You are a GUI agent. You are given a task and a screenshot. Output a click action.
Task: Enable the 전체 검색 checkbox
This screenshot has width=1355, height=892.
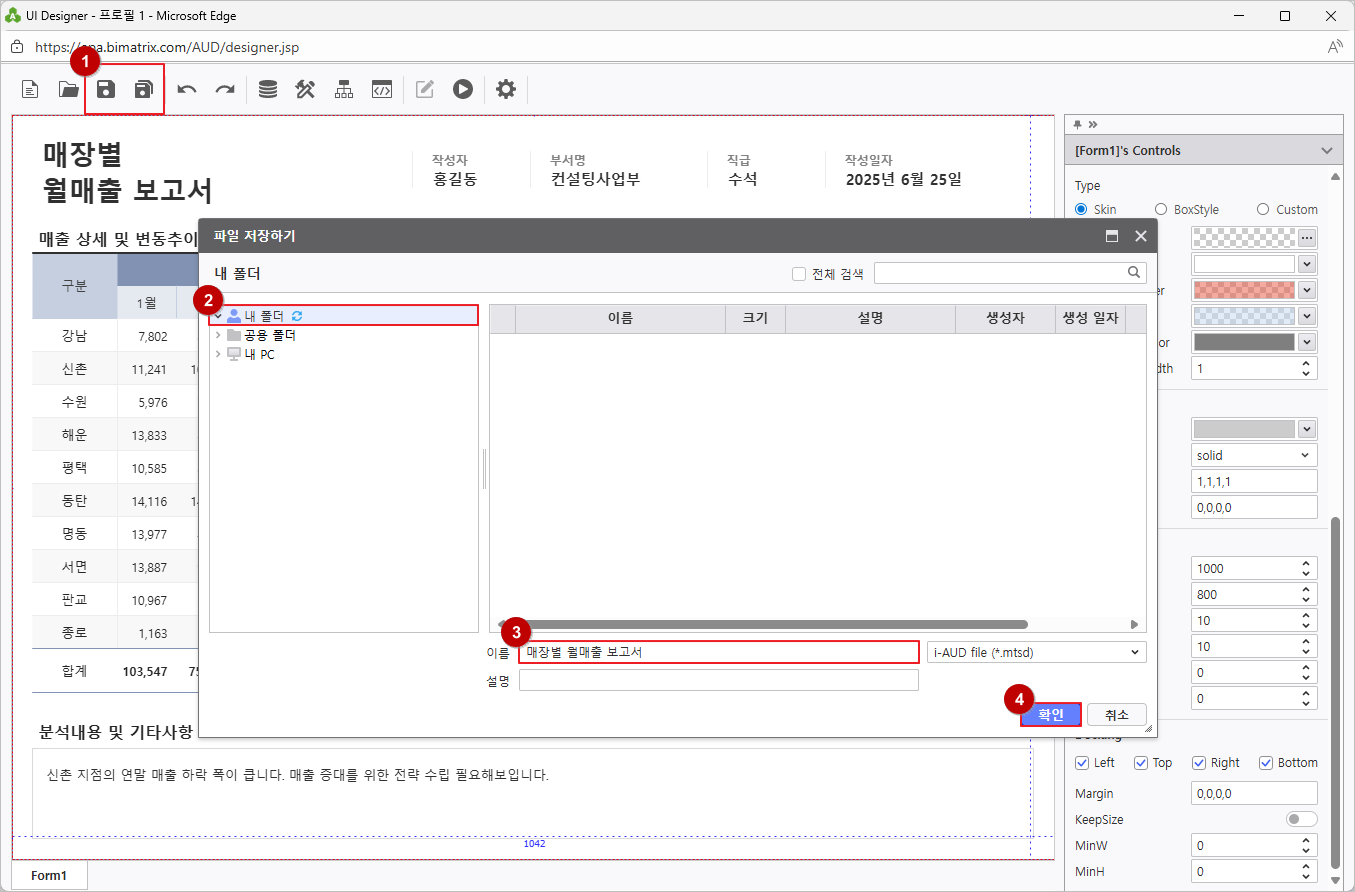point(799,274)
